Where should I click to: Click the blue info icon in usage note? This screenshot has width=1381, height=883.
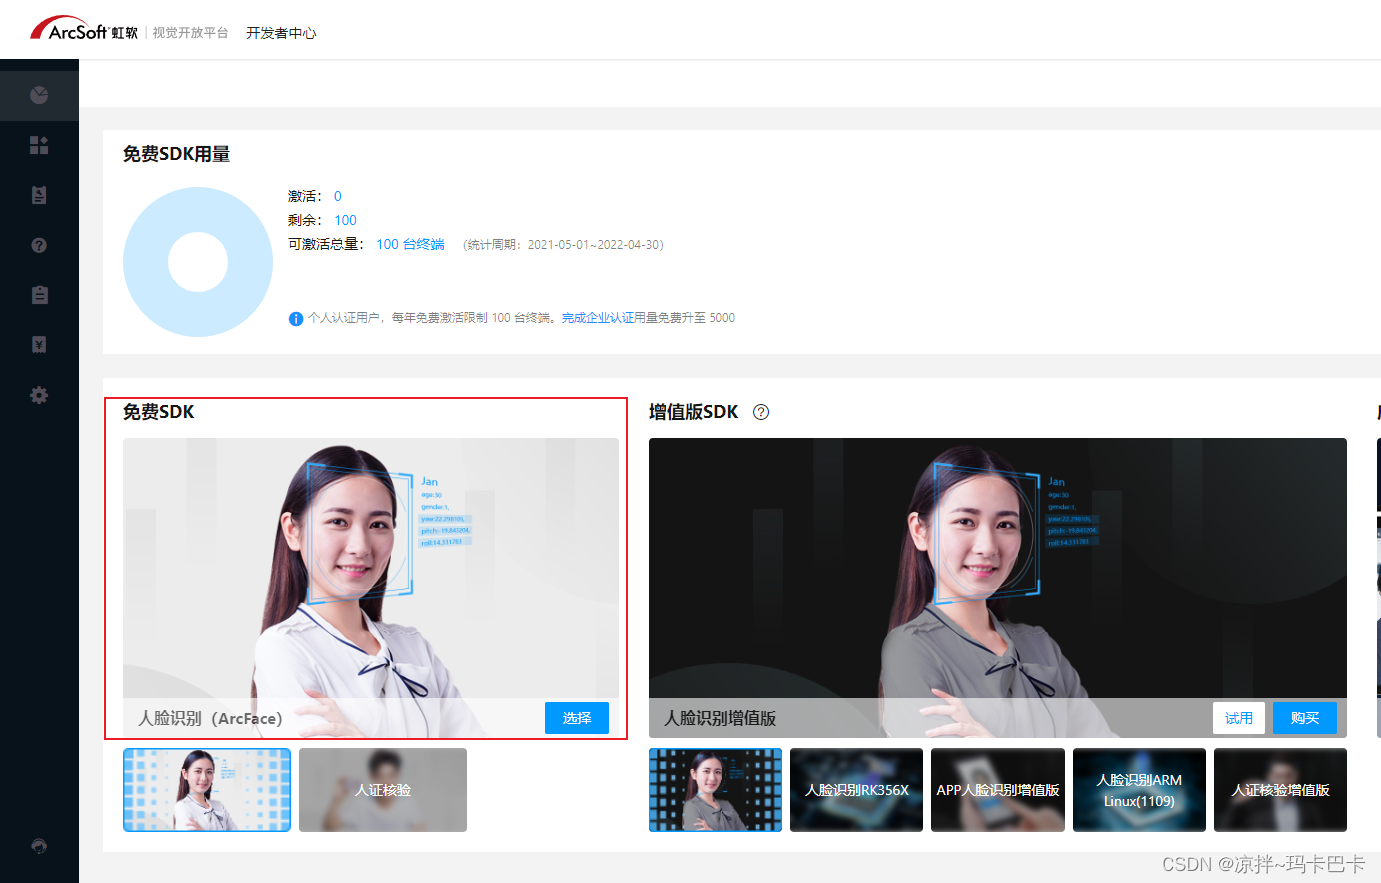coord(296,319)
